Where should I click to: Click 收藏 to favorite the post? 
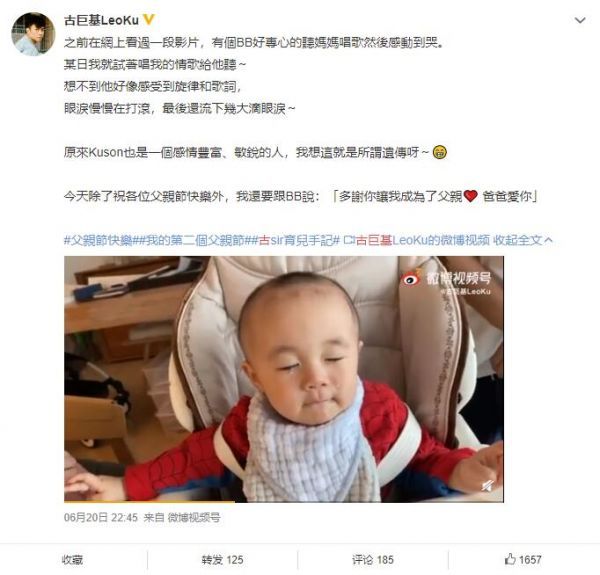point(73,560)
